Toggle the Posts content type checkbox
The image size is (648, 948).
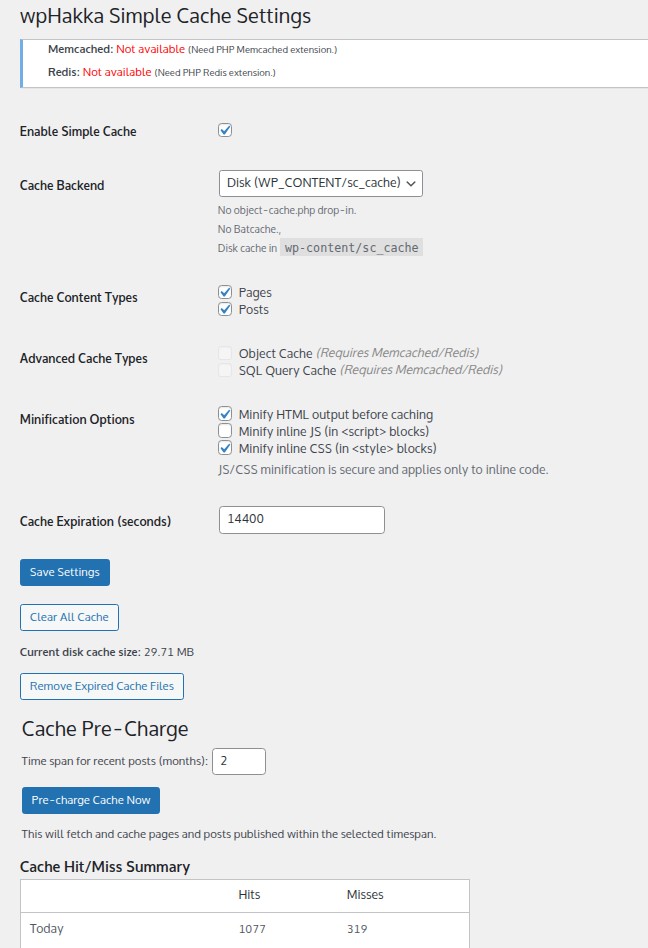click(x=225, y=309)
